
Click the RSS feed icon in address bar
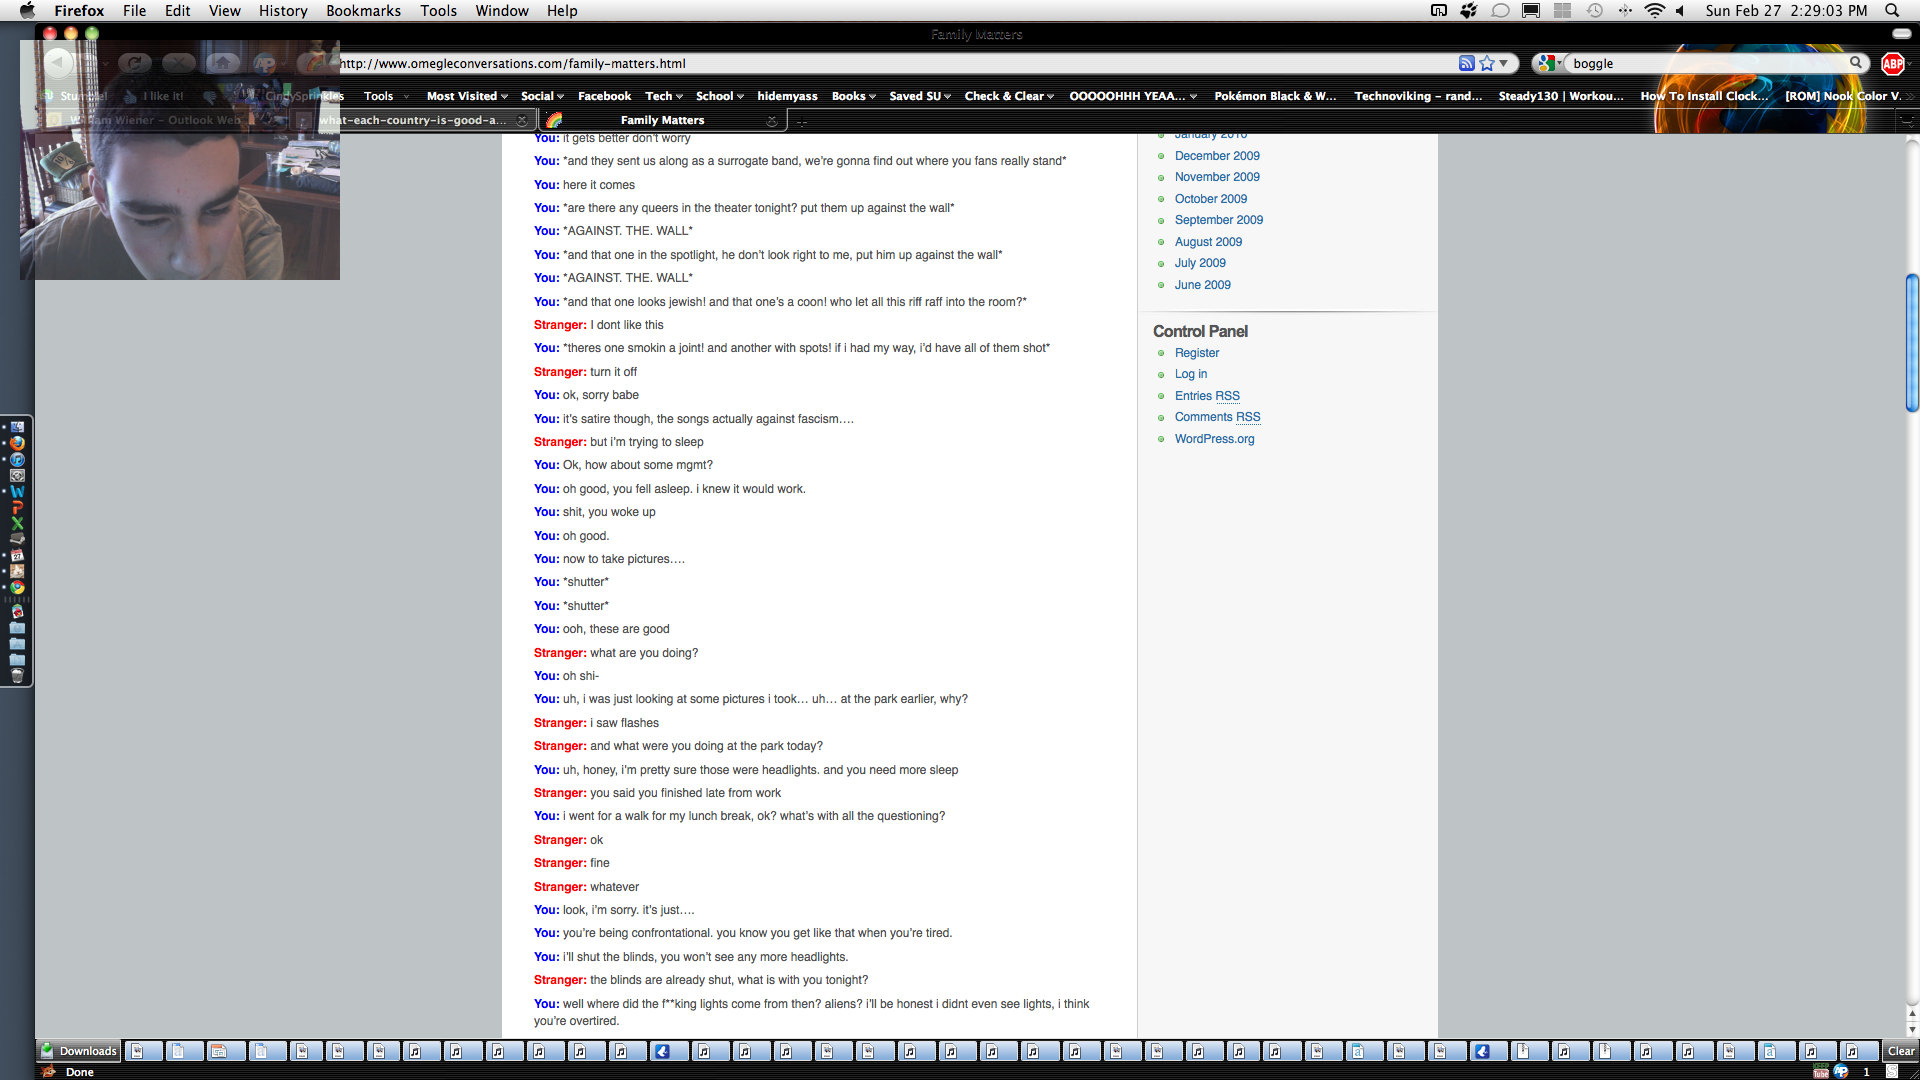(1466, 63)
